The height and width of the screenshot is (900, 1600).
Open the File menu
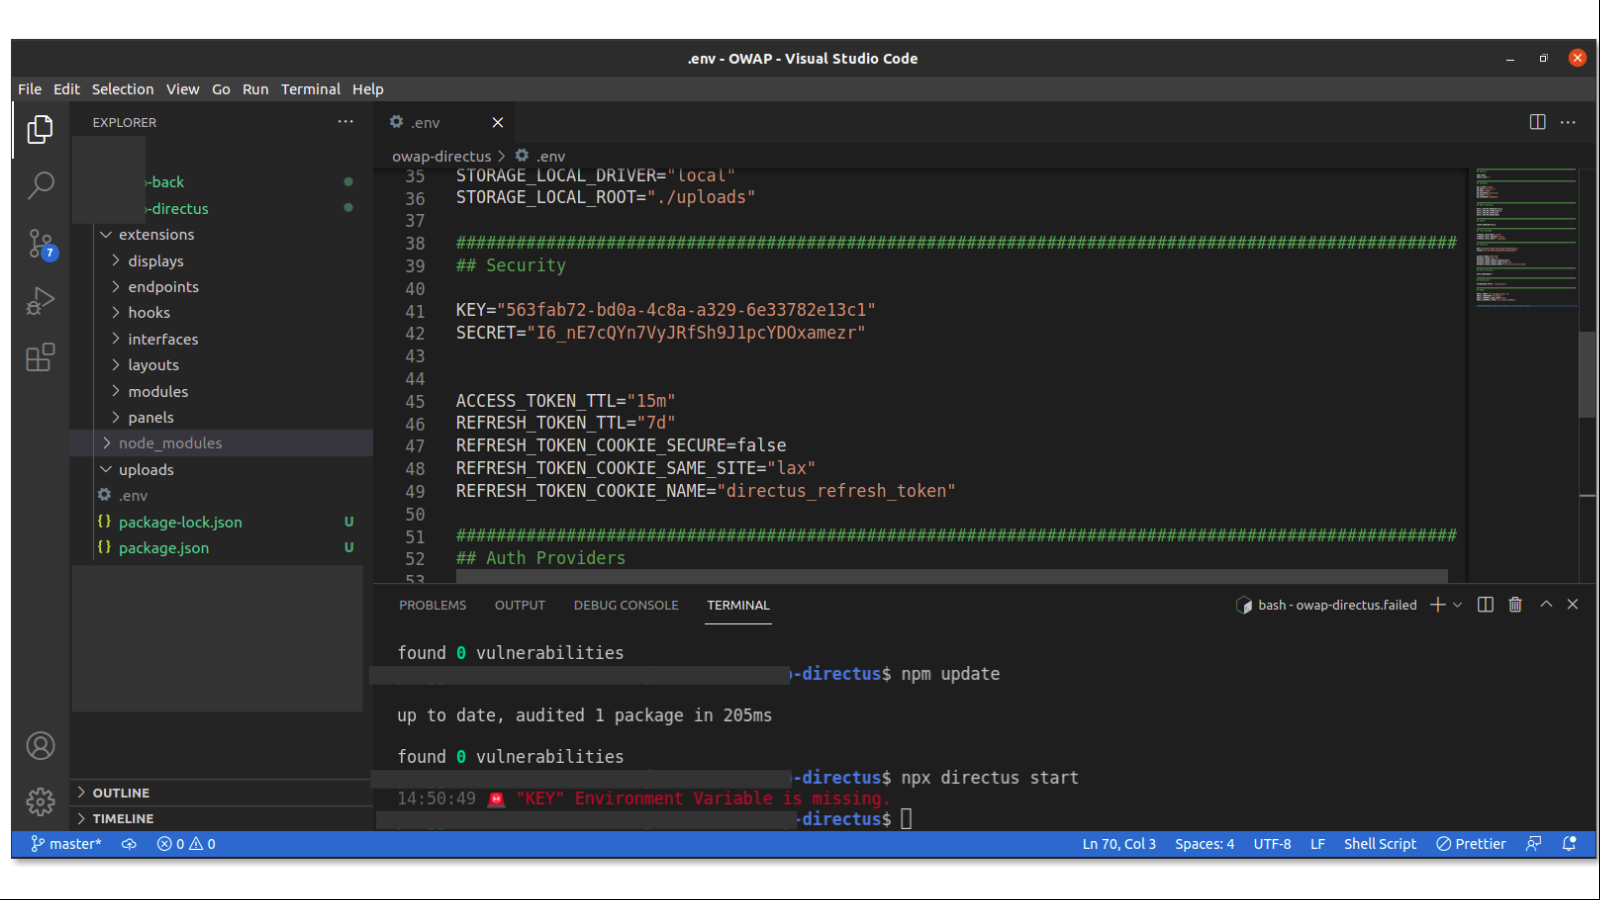[30, 89]
